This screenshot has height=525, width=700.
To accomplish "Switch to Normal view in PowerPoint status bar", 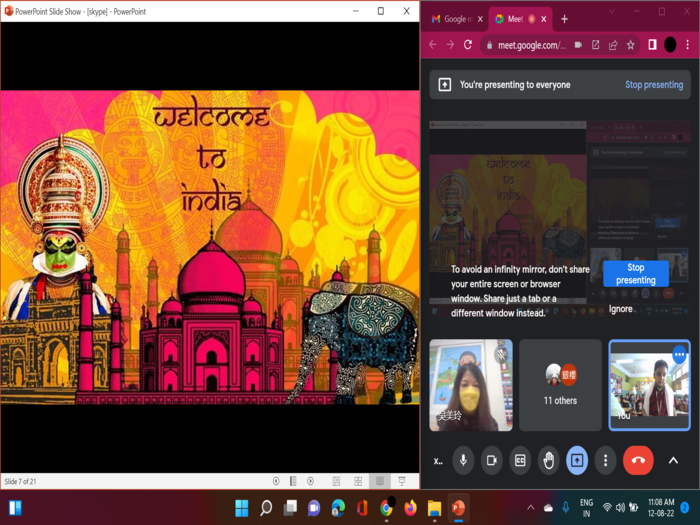I will tap(336, 481).
